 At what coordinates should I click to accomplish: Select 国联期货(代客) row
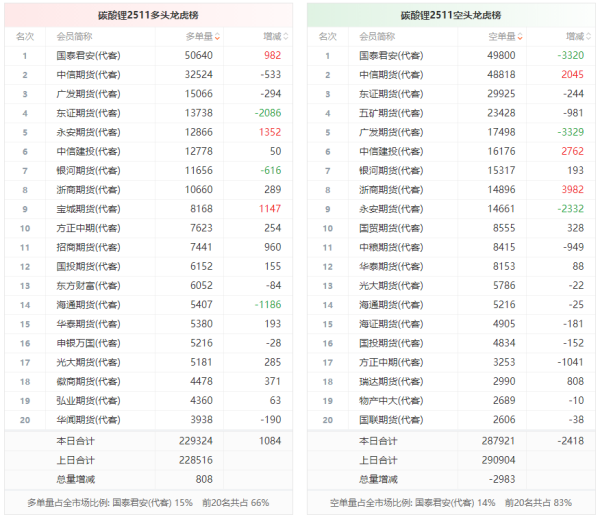click(451, 420)
